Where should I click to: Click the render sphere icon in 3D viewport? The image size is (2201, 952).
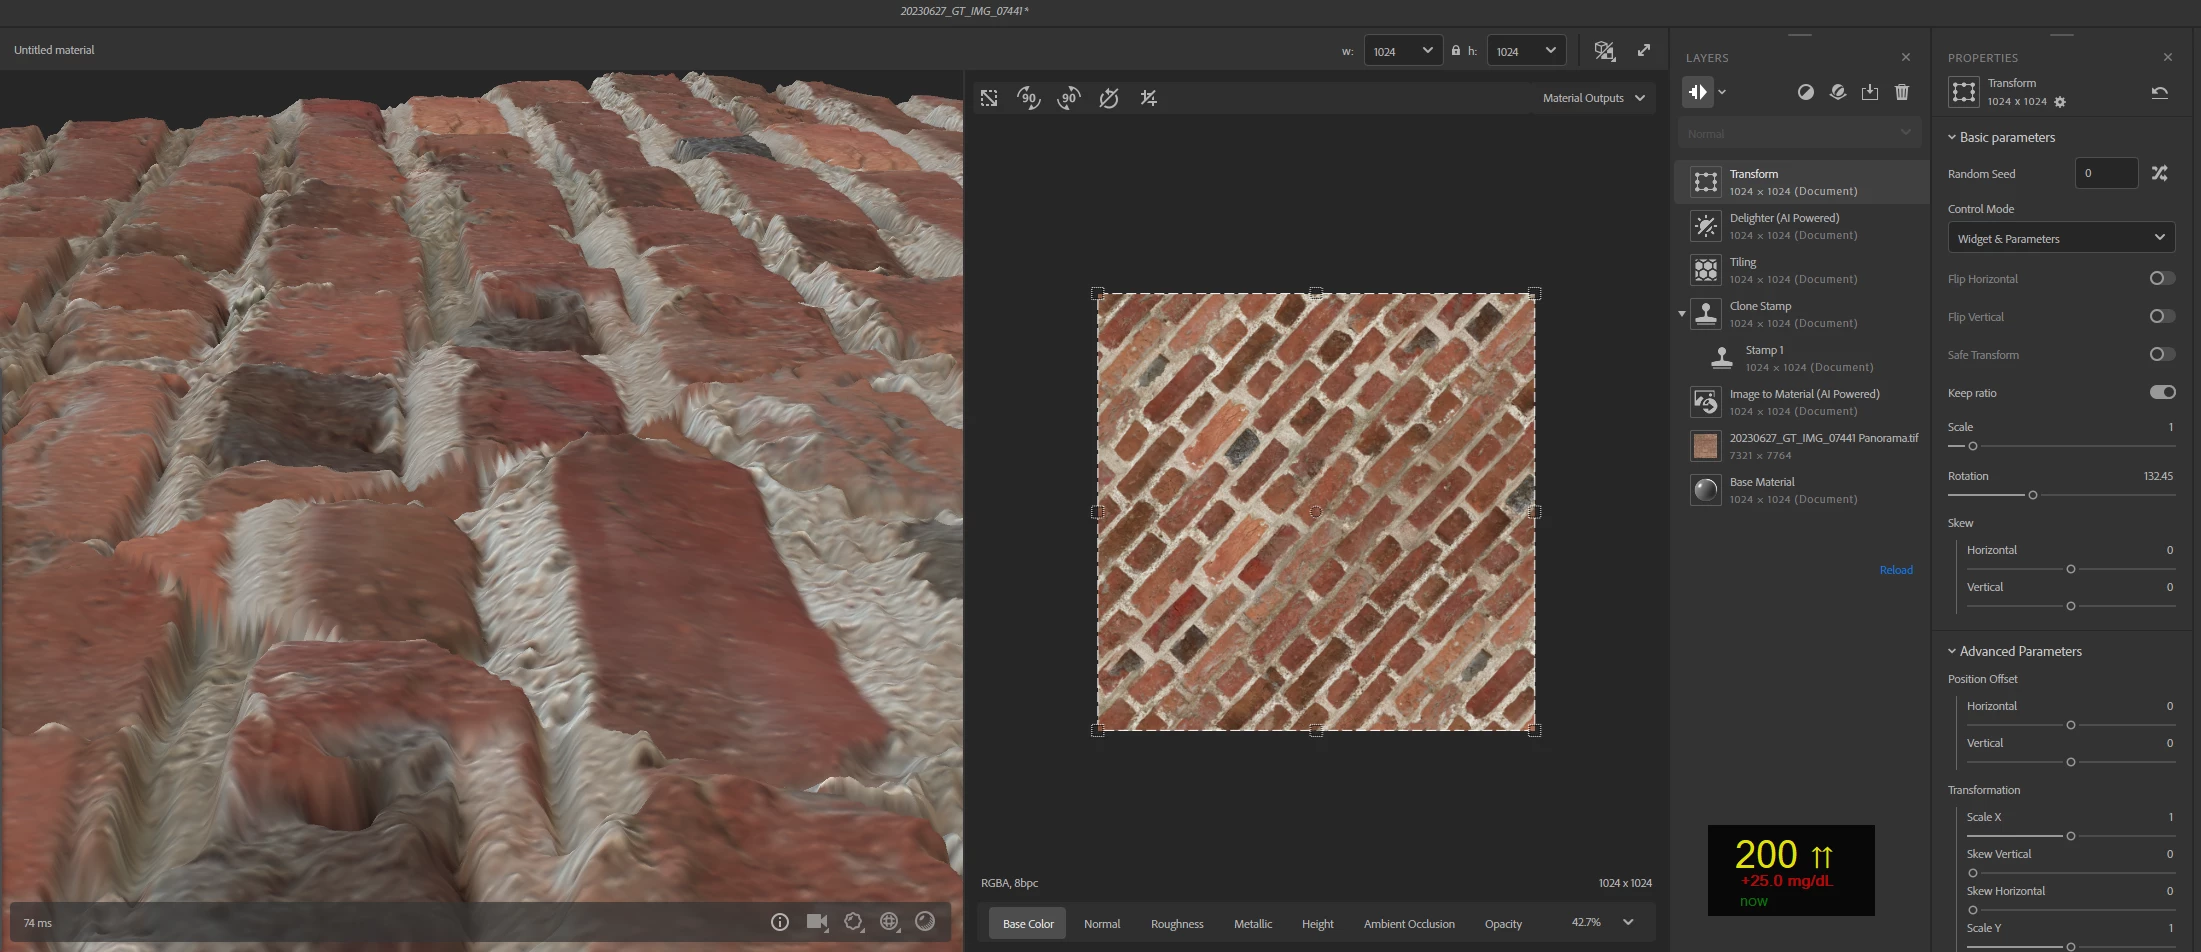(x=925, y=922)
